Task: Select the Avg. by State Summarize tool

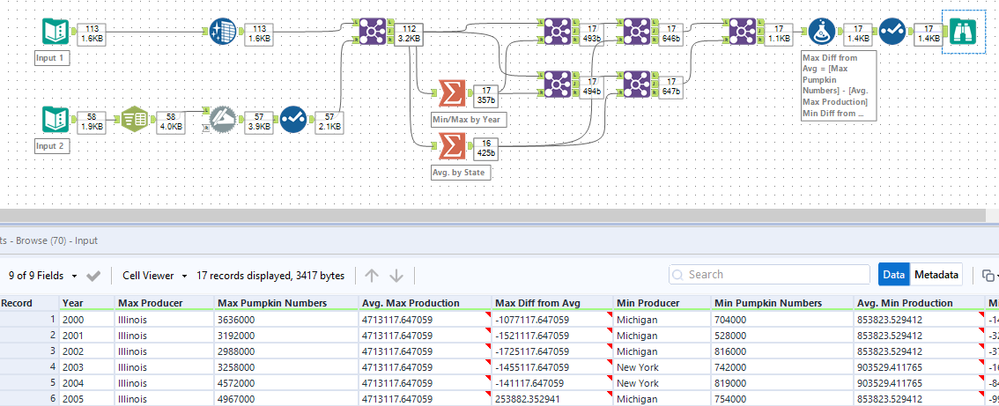Action: tap(451, 147)
